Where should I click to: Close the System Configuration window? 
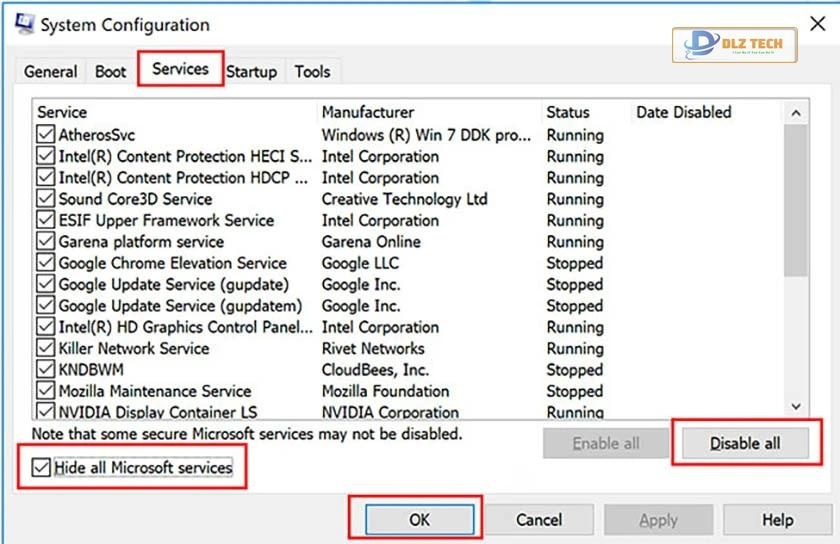click(816, 23)
